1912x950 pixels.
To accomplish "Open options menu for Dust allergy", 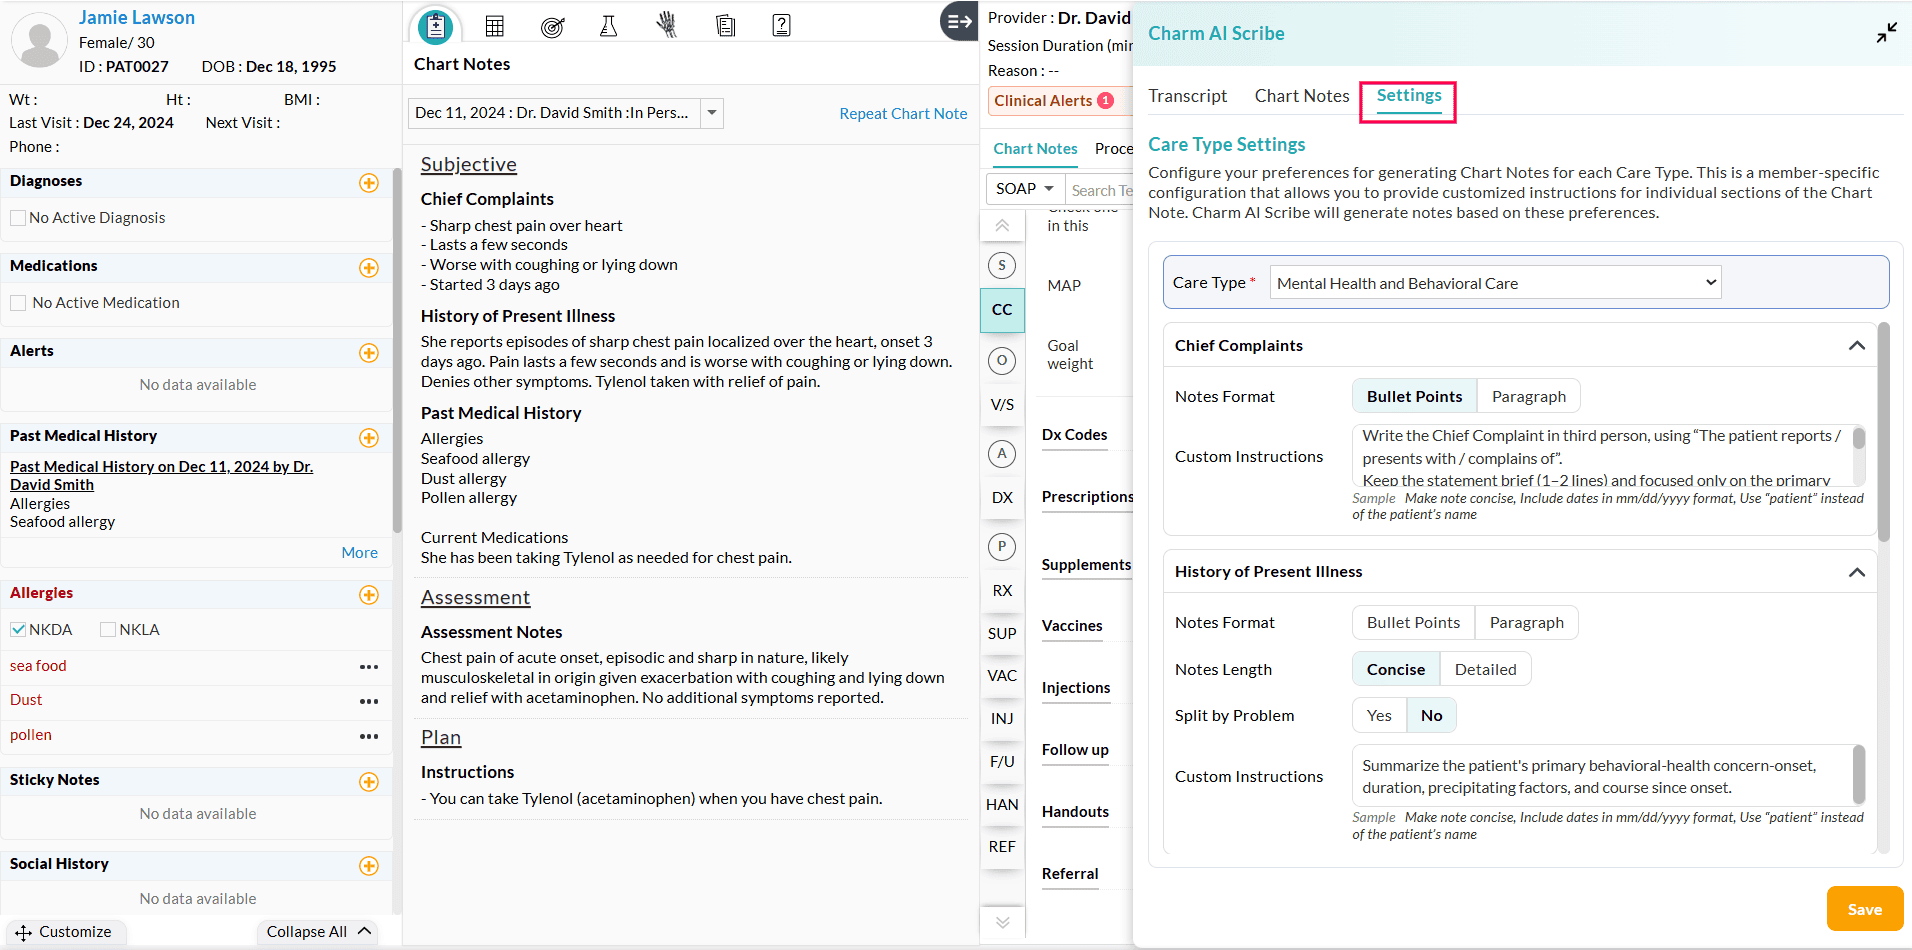I will pyautogui.click(x=369, y=701).
